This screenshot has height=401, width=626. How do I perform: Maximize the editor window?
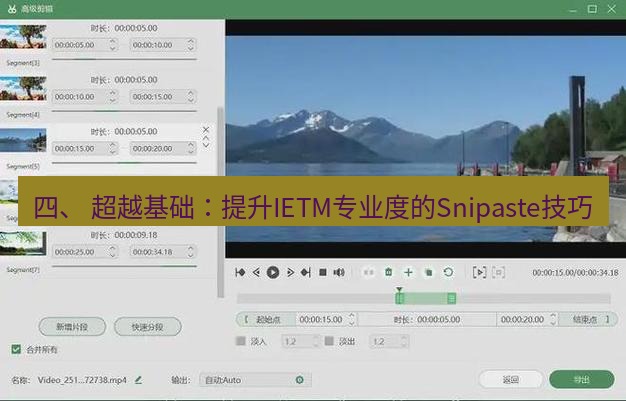tap(592, 9)
